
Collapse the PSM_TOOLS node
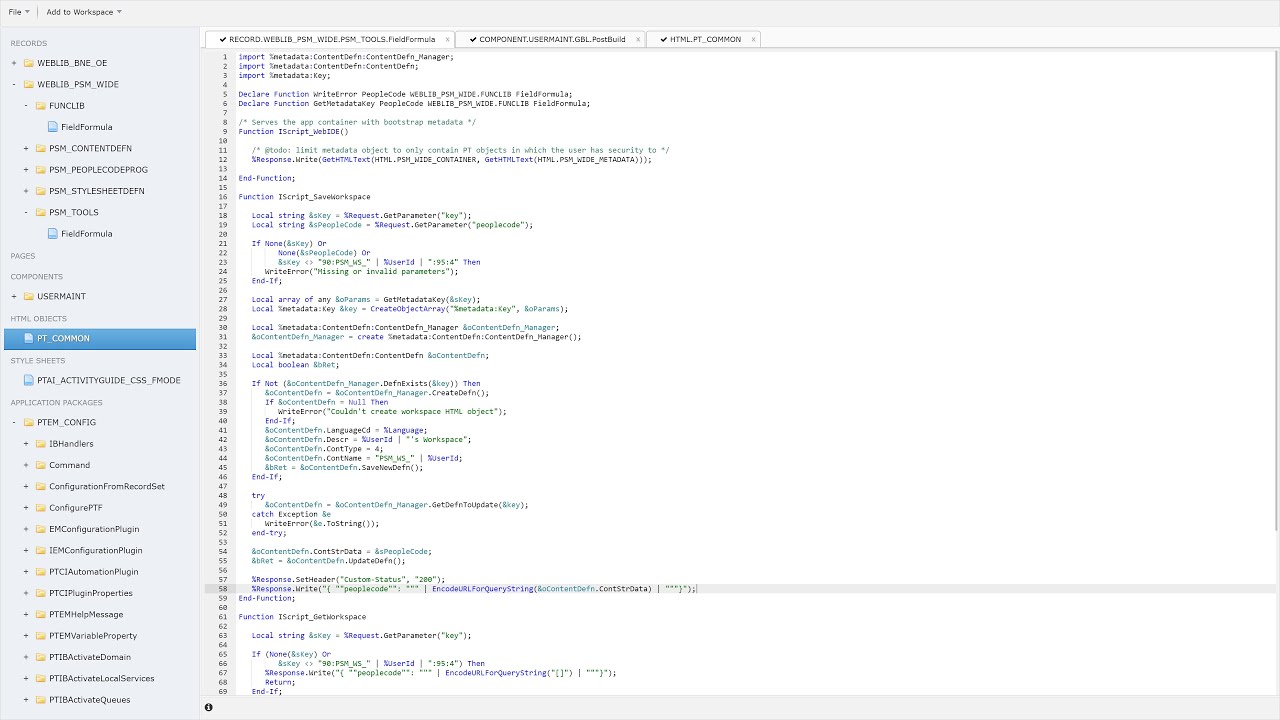26,212
